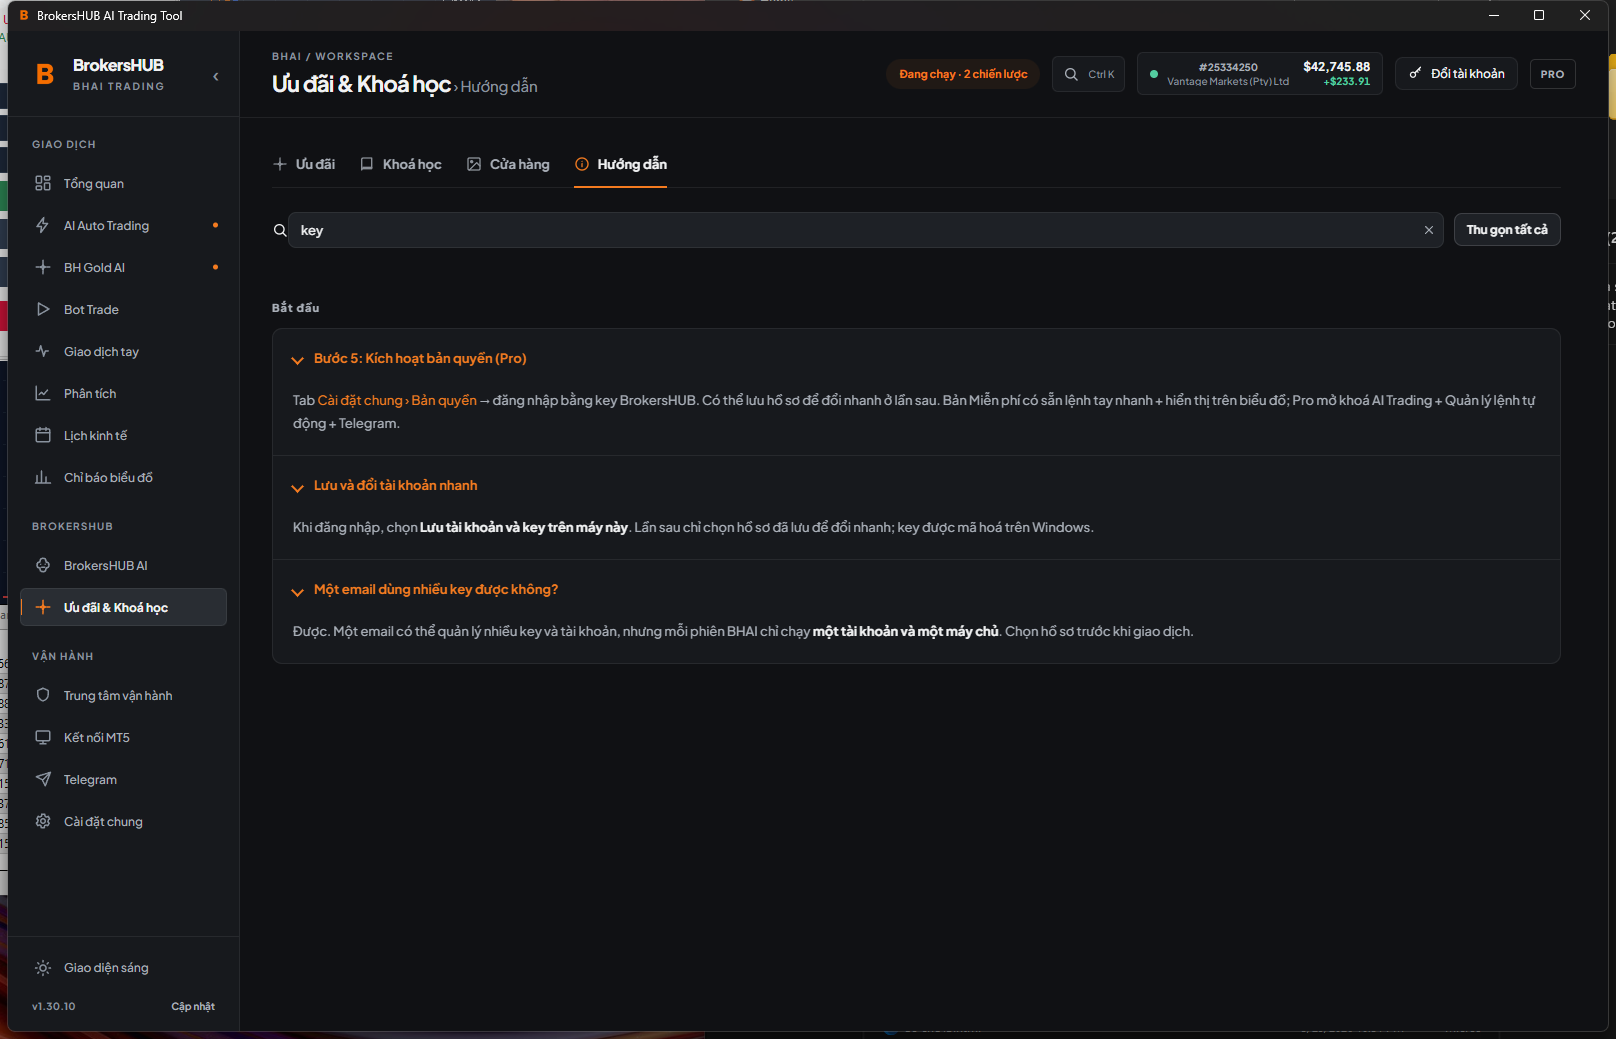Collapse the sidebar with the chevron arrow
Screen dimensions: 1616x1039
tap(216, 76)
